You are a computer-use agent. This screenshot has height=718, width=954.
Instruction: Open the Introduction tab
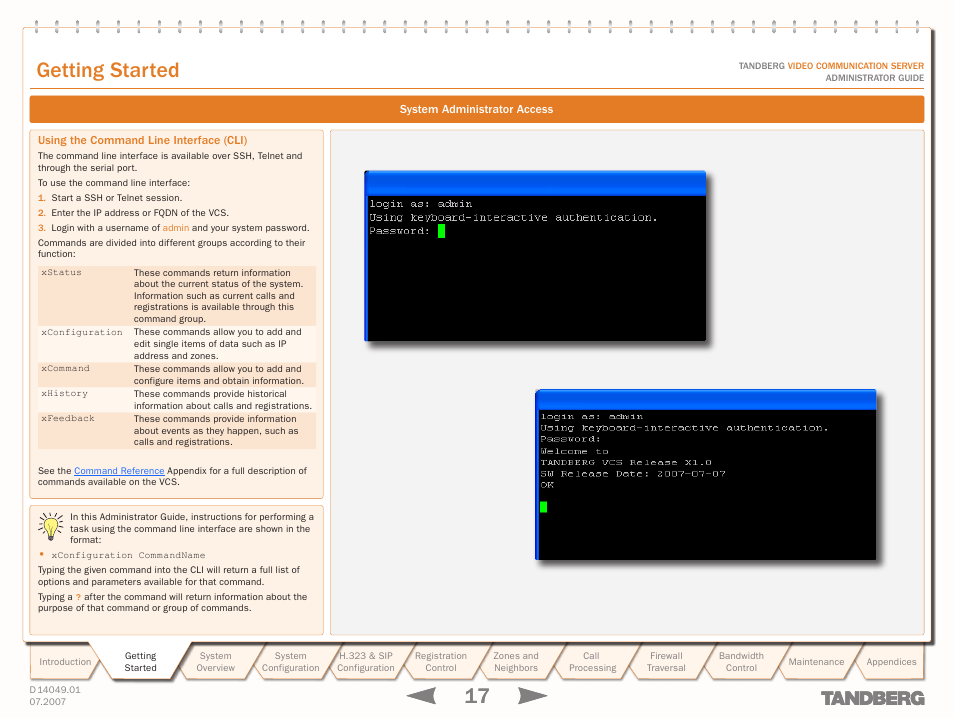64,662
